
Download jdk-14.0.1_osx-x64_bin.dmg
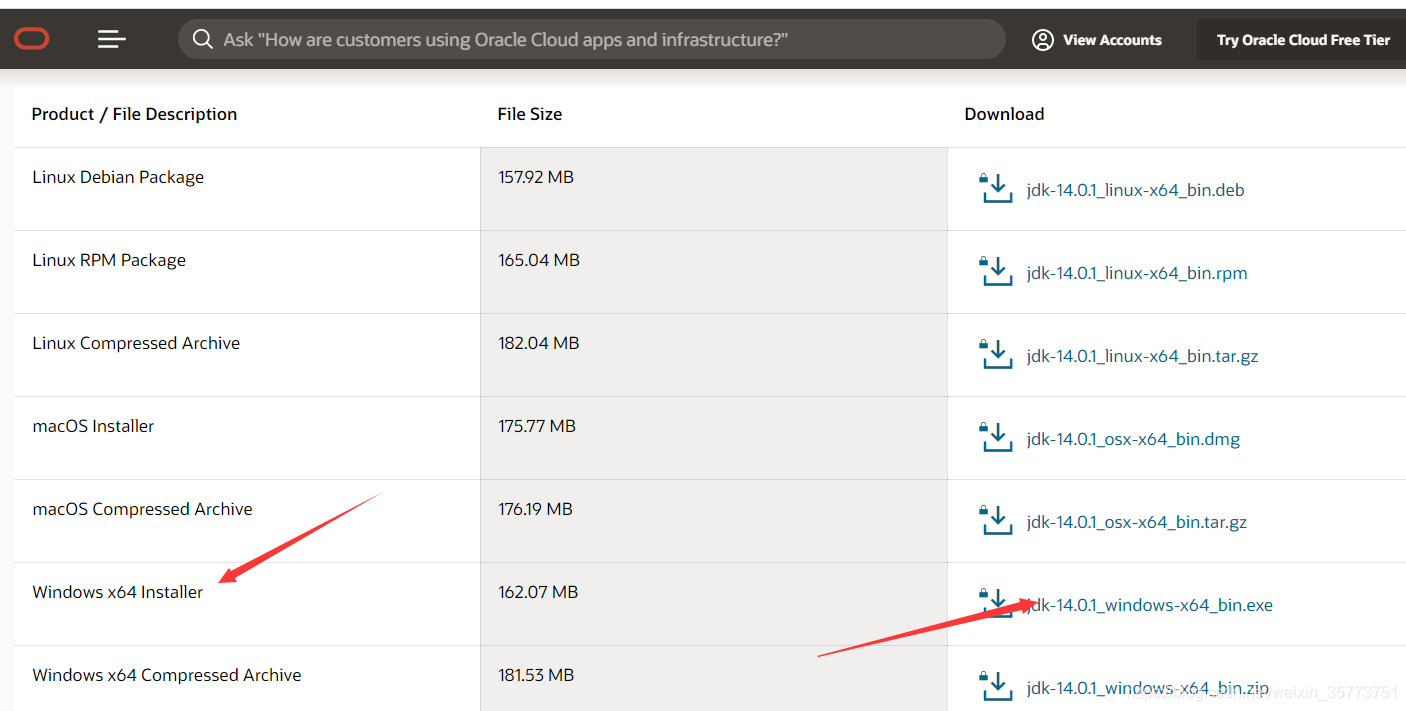click(1133, 439)
